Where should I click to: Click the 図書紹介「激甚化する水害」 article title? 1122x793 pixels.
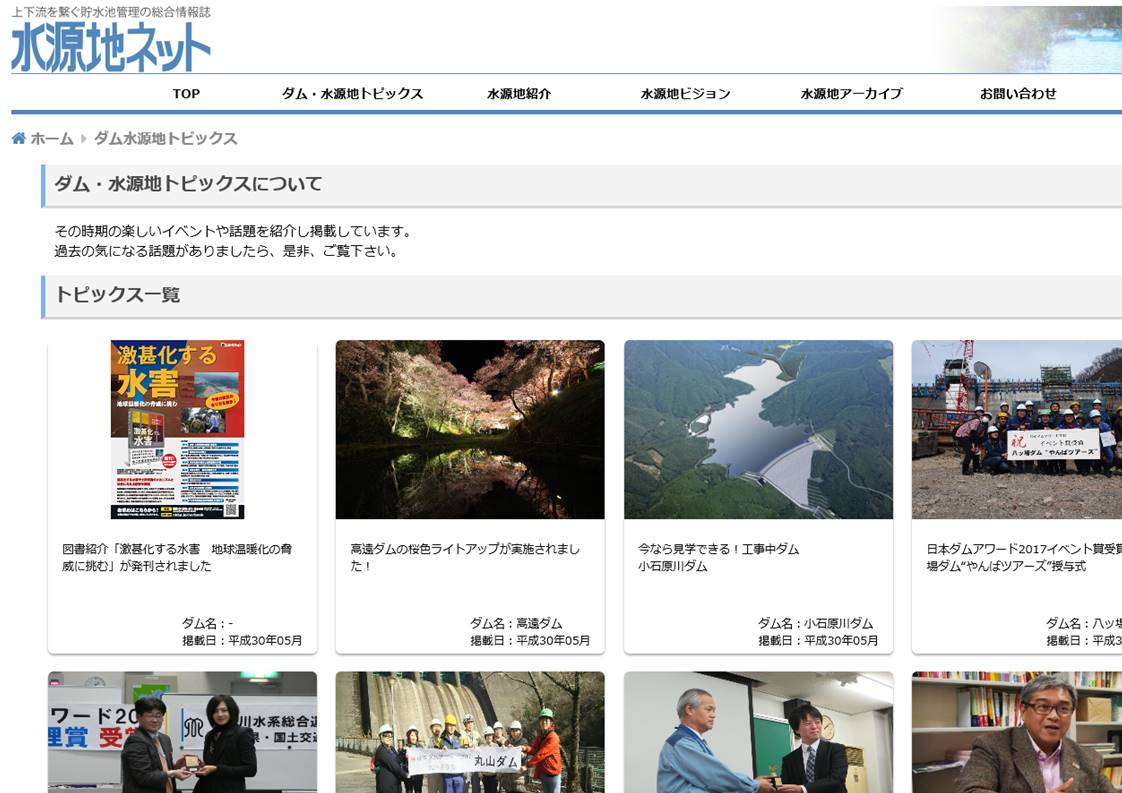pyautogui.click(x=177, y=557)
